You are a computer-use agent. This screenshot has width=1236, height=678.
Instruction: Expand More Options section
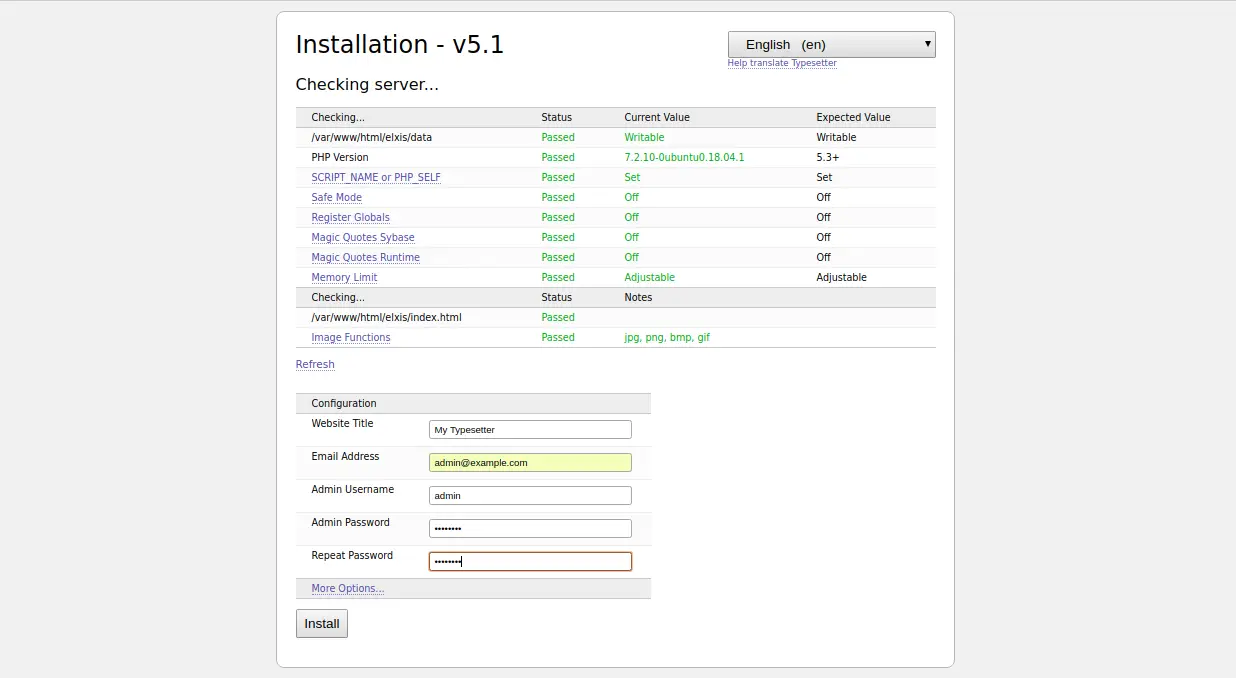tap(347, 588)
